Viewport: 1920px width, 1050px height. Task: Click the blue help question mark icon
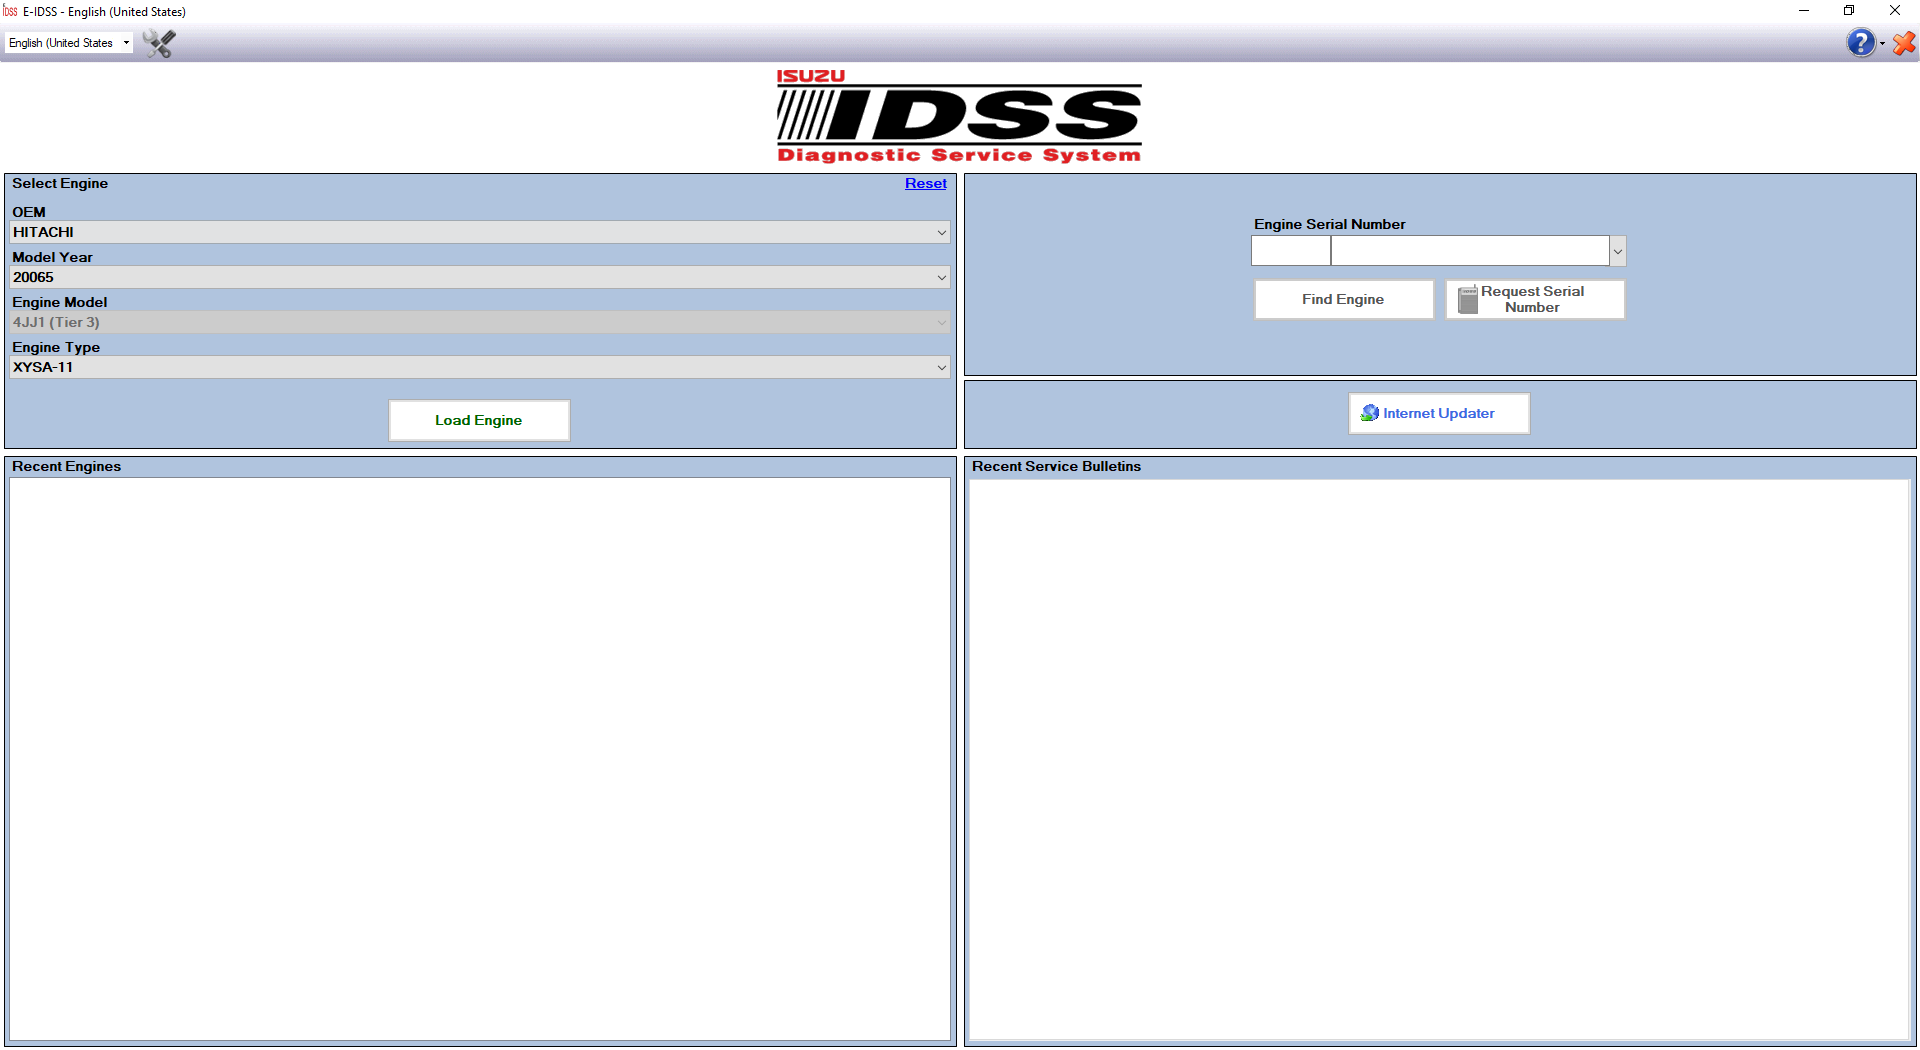click(1860, 43)
